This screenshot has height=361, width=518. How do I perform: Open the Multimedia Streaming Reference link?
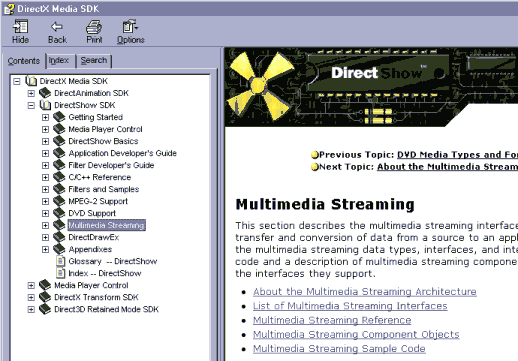[x=332, y=320]
